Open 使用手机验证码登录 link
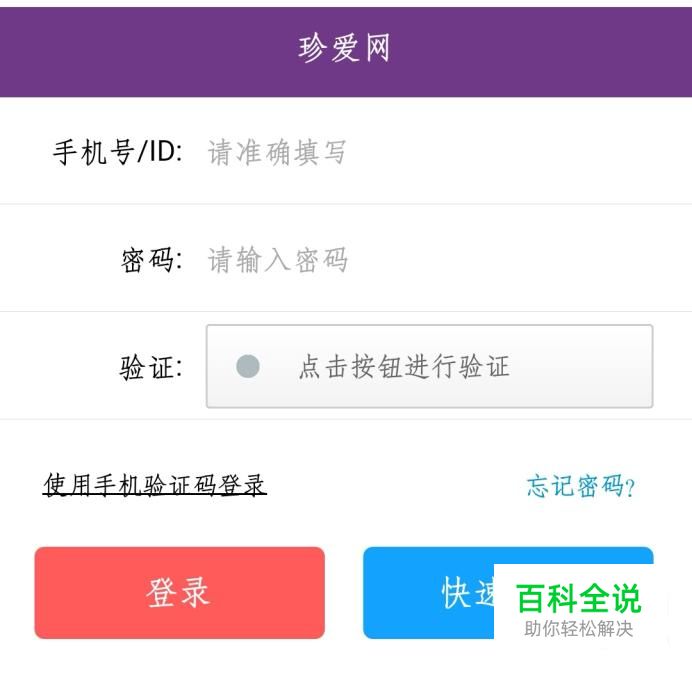692x673 pixels. point(155,486)
